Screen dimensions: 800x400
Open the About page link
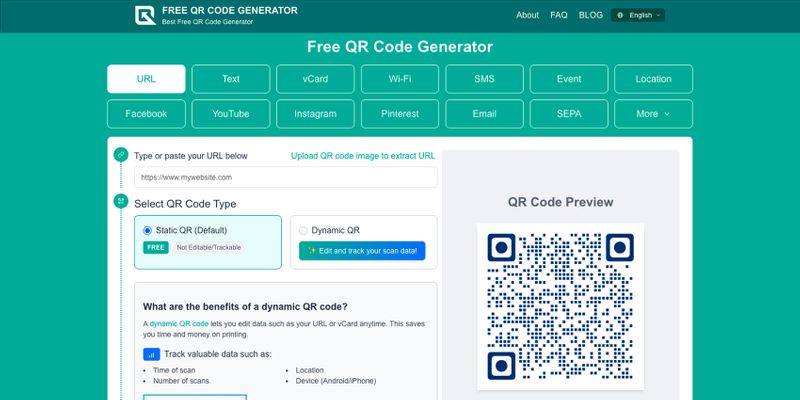point(527,15)
